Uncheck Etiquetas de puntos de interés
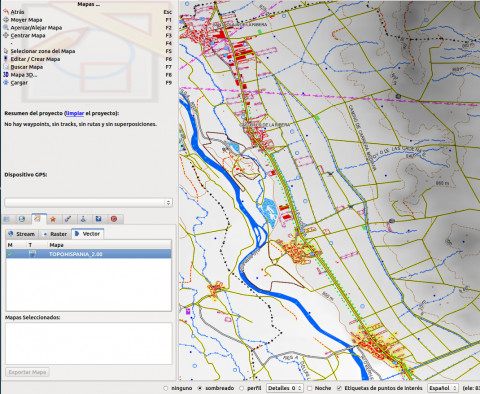480x394 pixels. pos(339,388)
